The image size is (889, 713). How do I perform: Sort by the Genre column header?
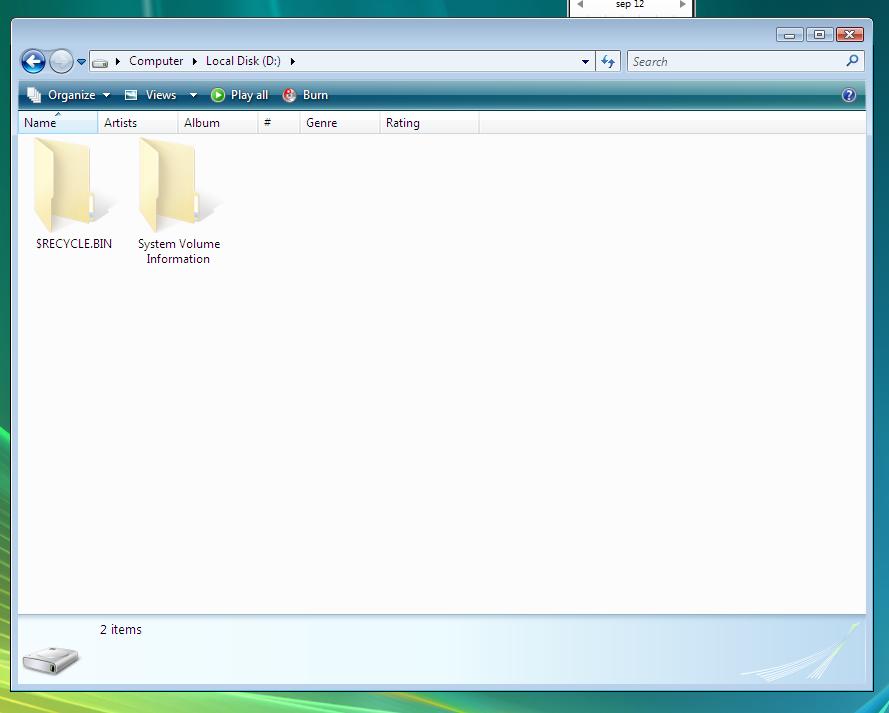tap(340, 122)
